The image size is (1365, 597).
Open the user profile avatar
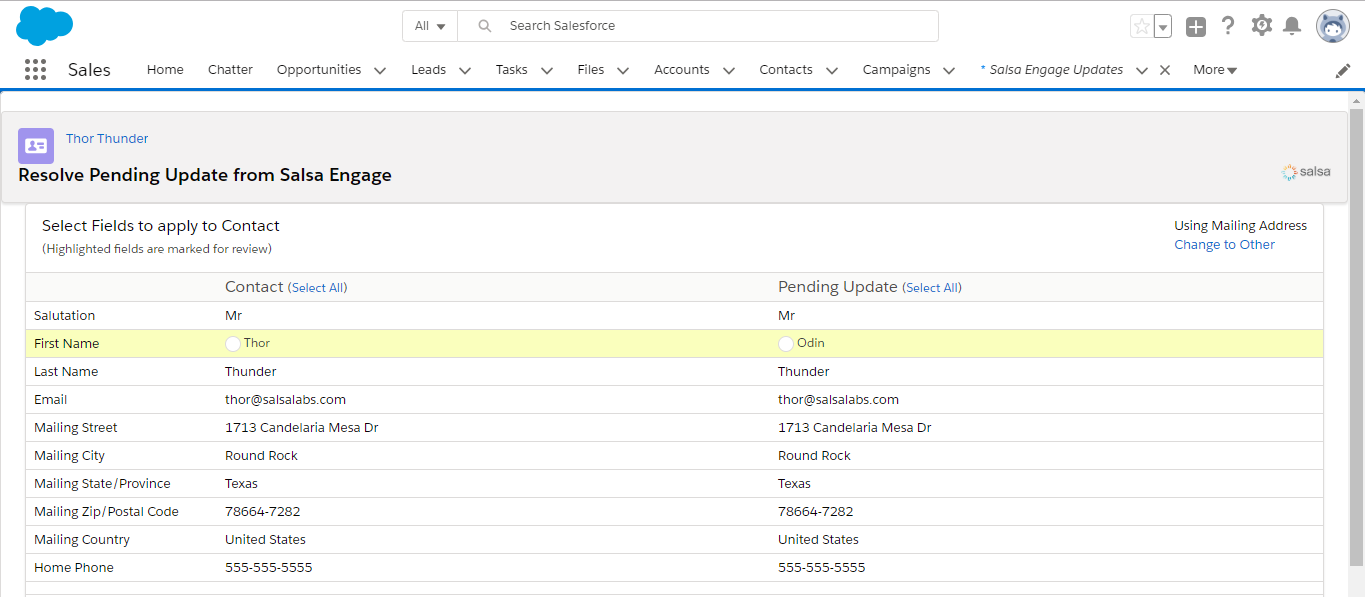click(x=1333, y=26)
